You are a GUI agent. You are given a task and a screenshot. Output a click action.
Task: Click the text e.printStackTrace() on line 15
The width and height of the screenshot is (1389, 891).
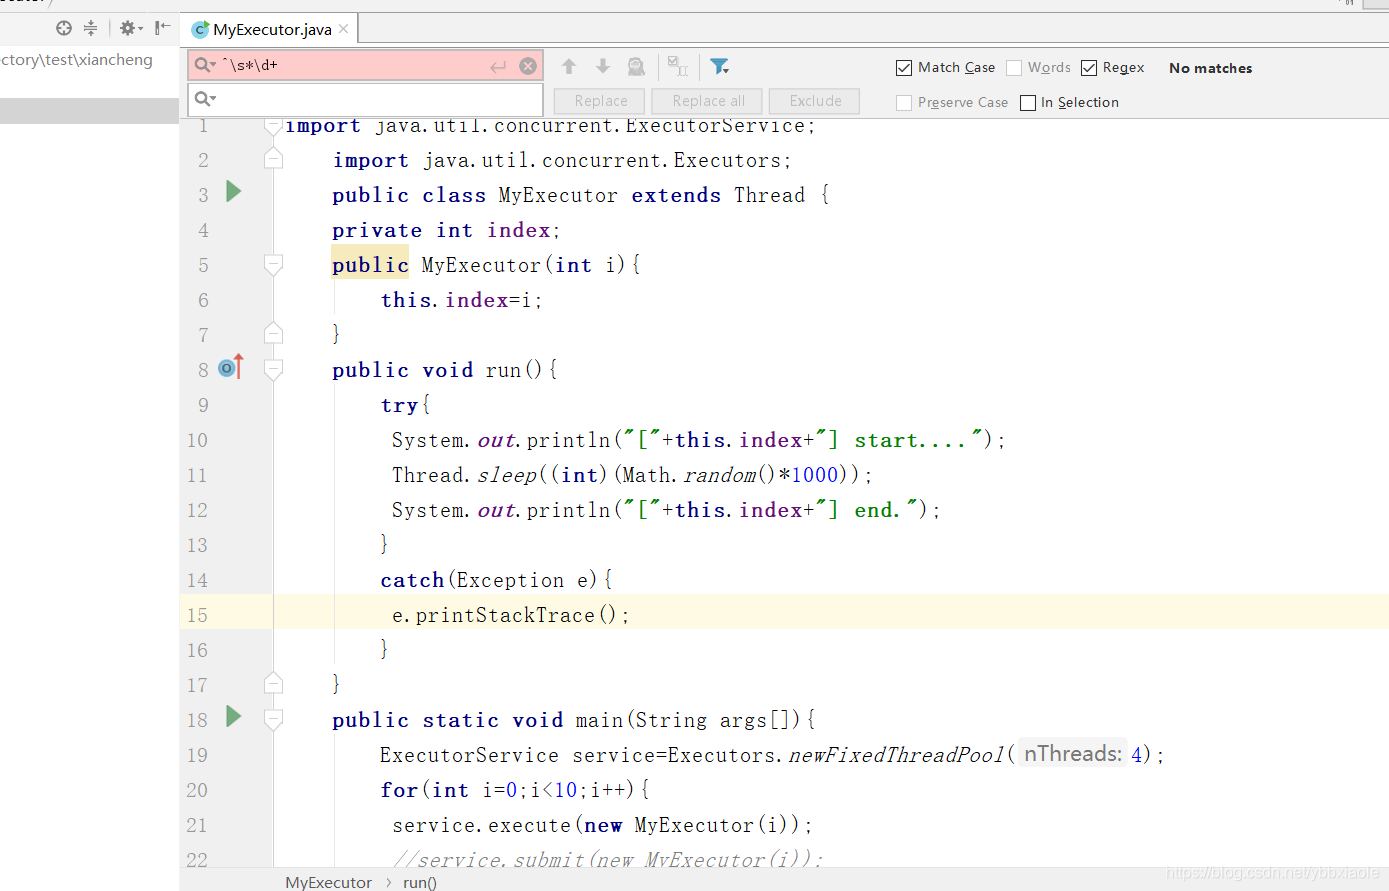[504, 615]
